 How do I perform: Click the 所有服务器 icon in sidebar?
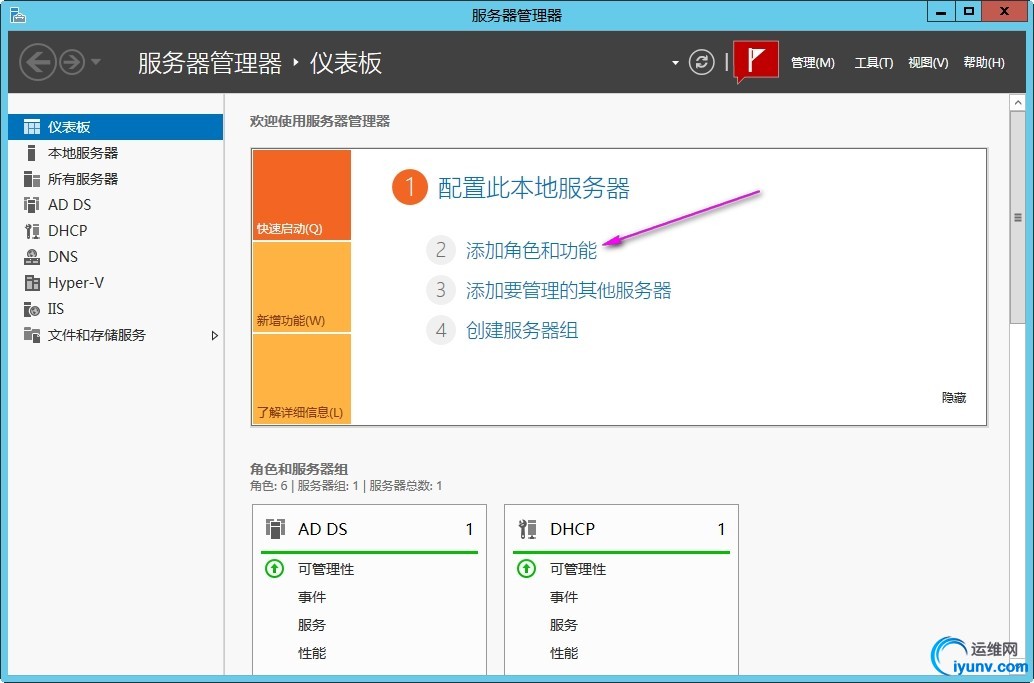click(x=32, y=179)
